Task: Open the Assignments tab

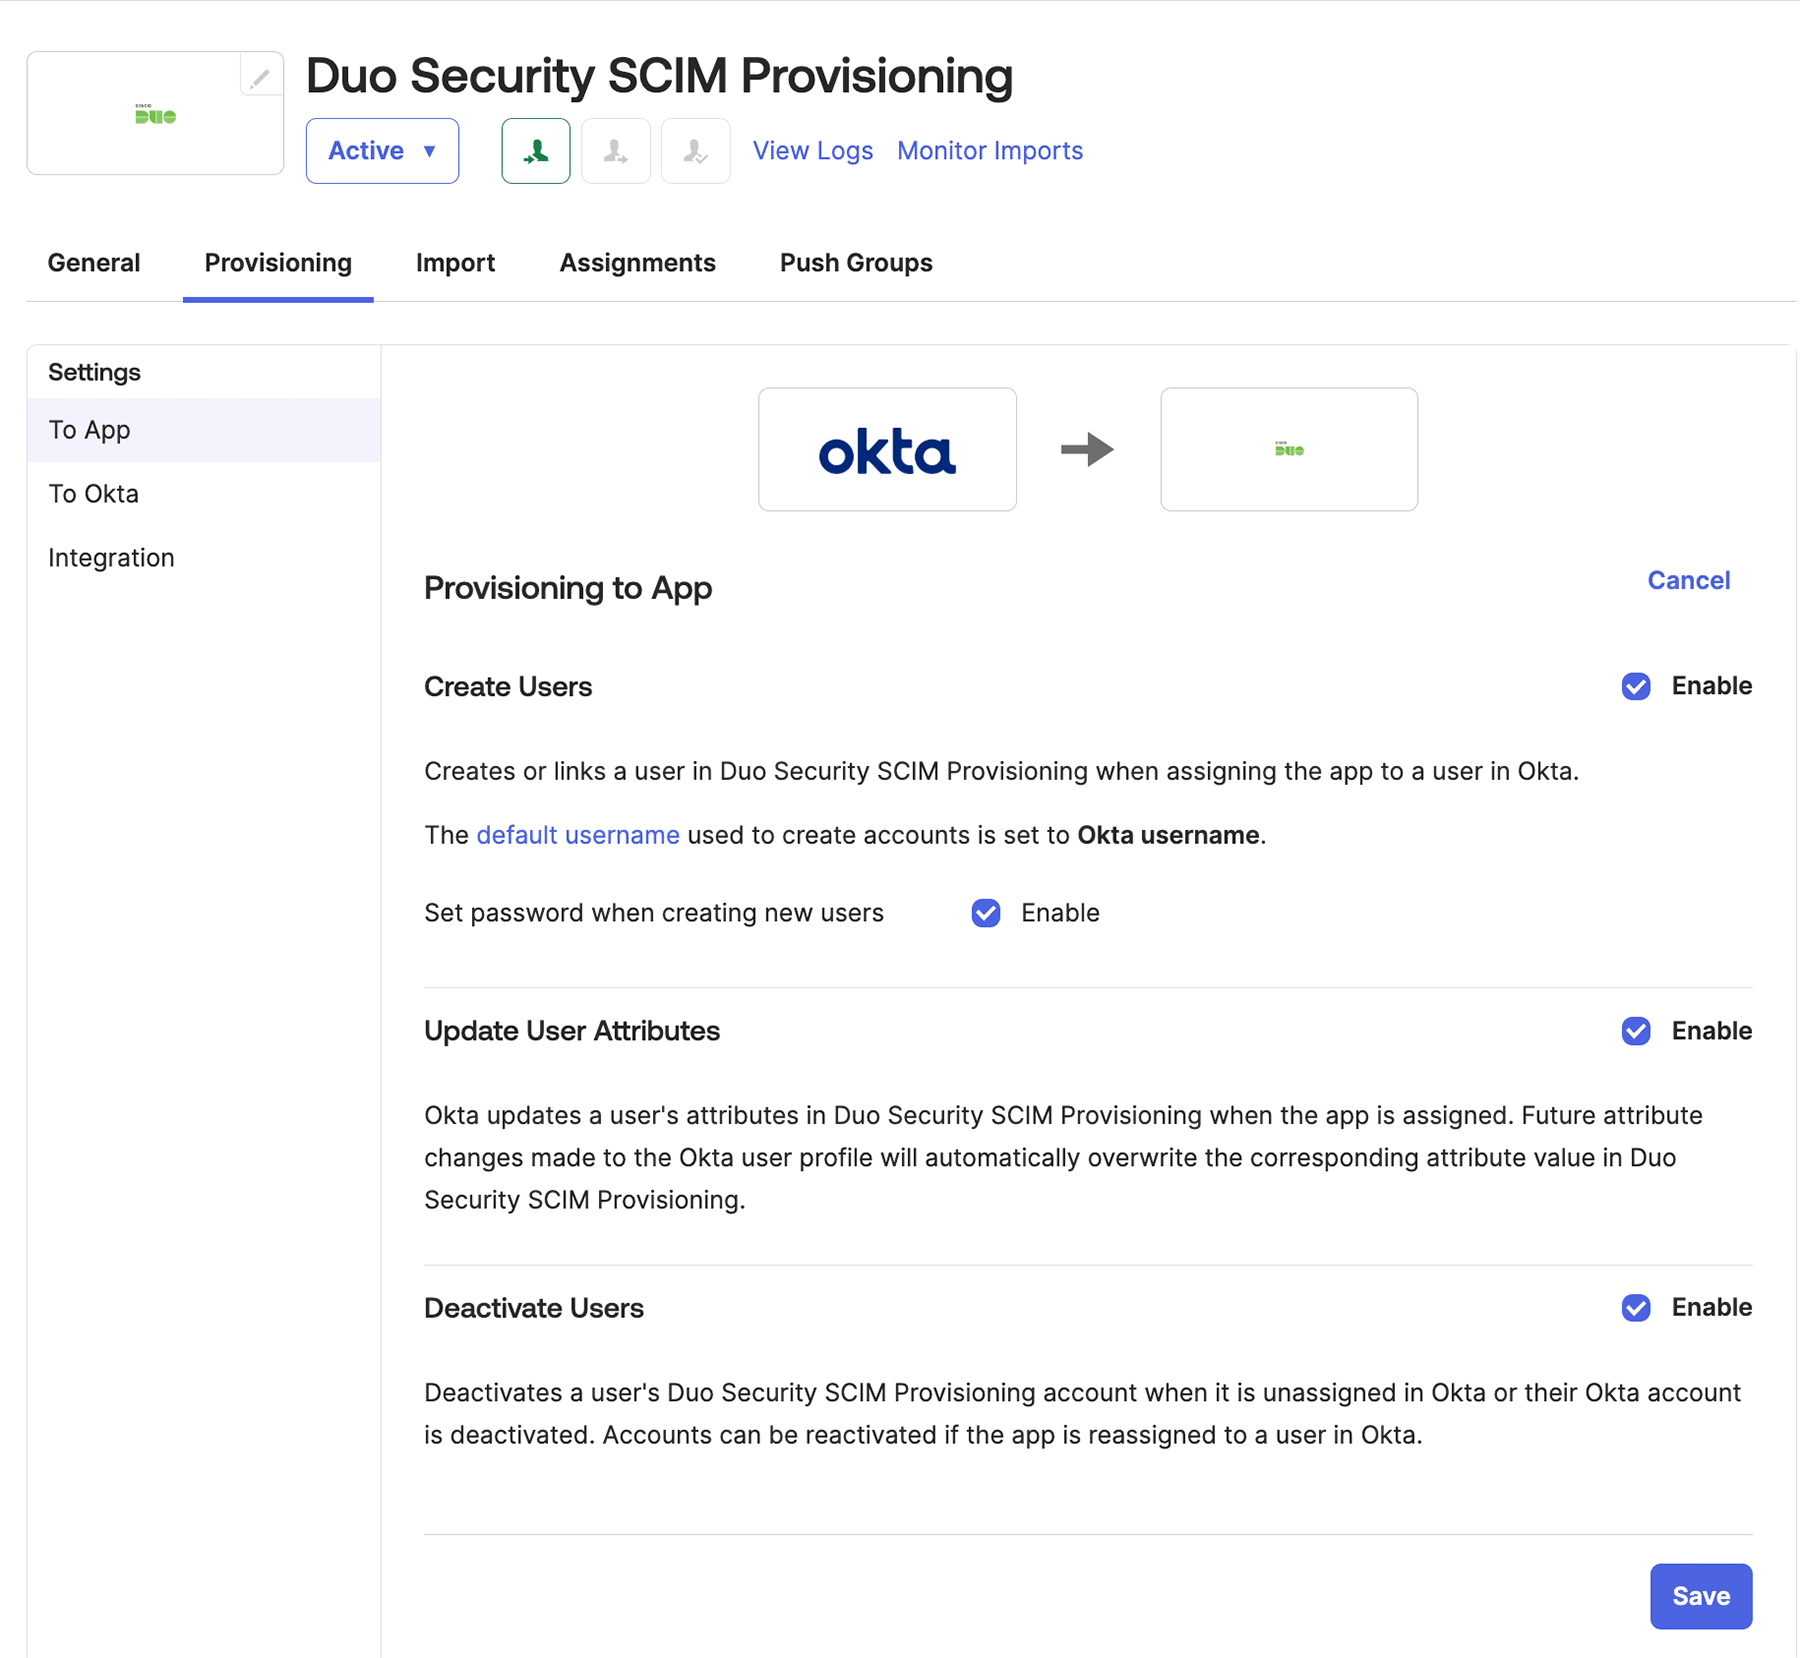Action: coord(637,262)
